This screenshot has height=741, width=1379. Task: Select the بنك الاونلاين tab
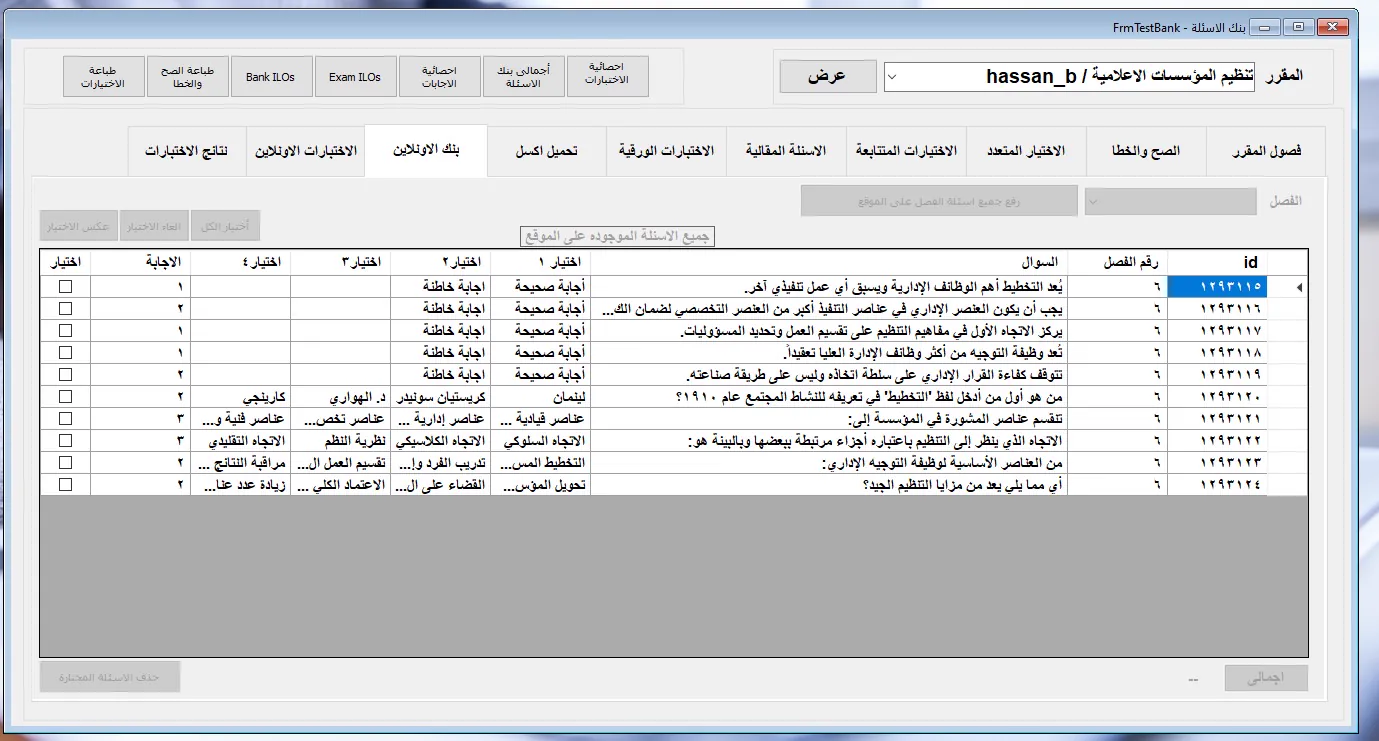(x=426, y=151)
